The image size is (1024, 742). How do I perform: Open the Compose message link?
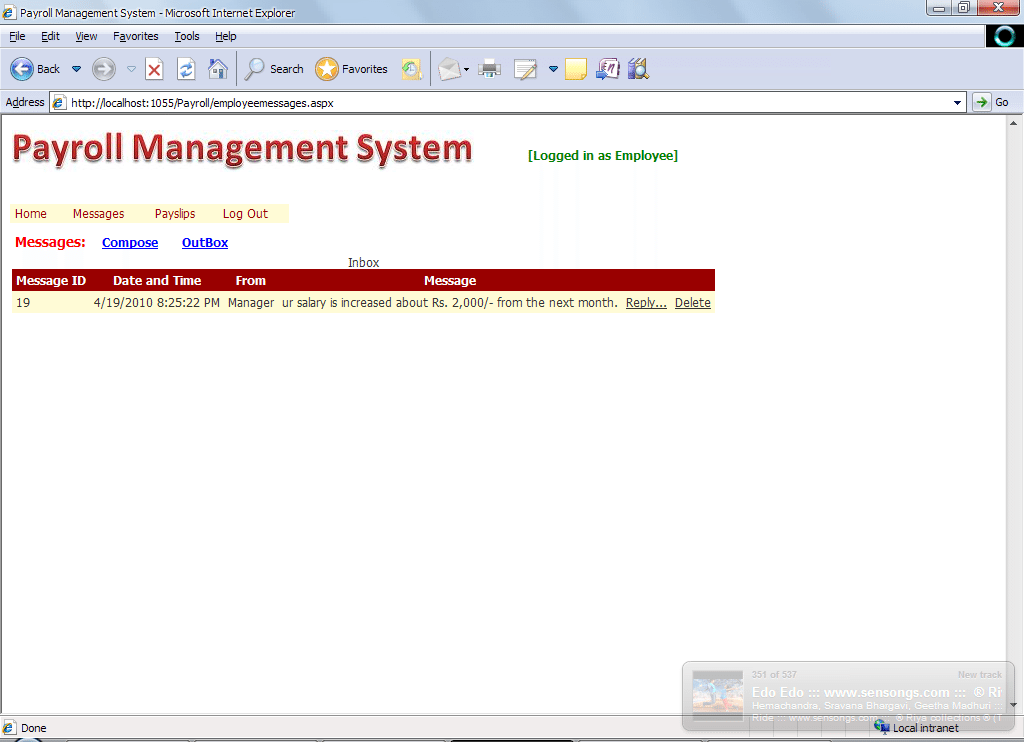(130, 243)
